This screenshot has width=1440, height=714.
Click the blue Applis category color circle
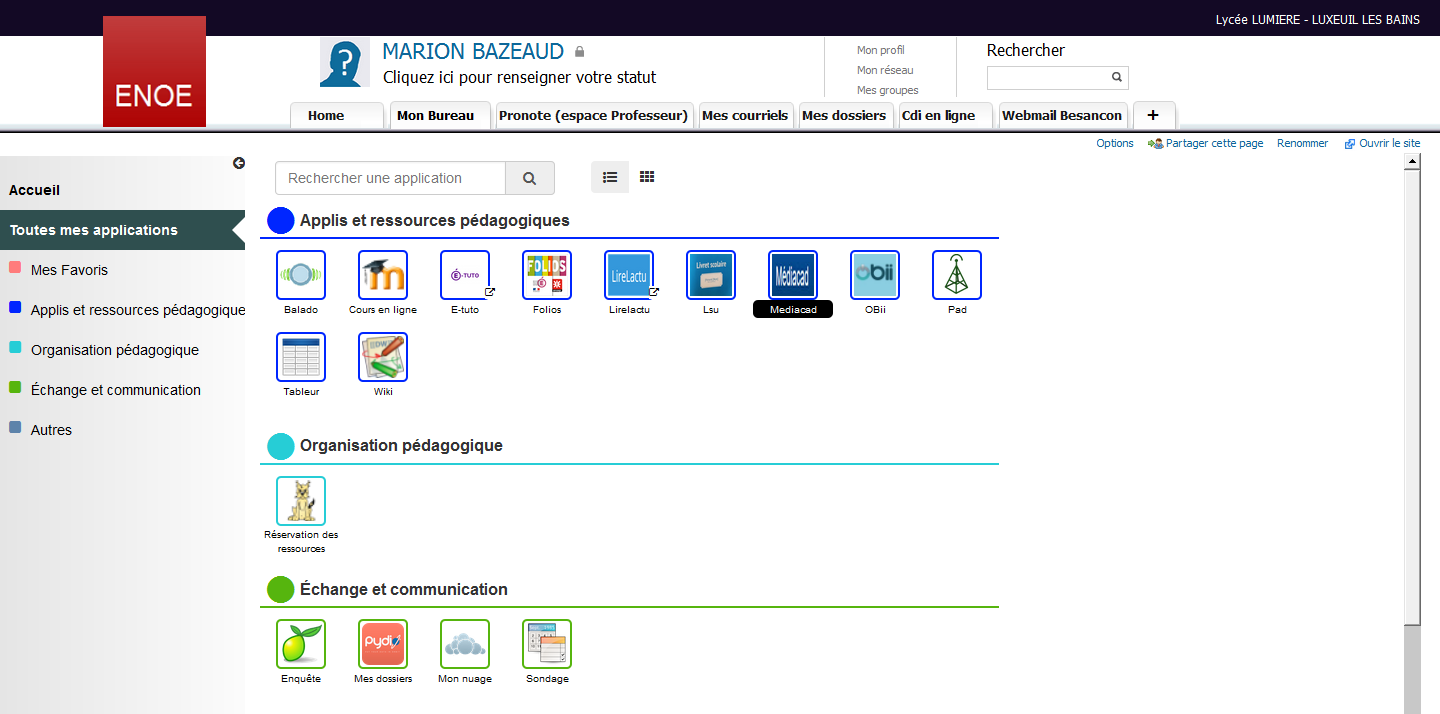point(281,220)
